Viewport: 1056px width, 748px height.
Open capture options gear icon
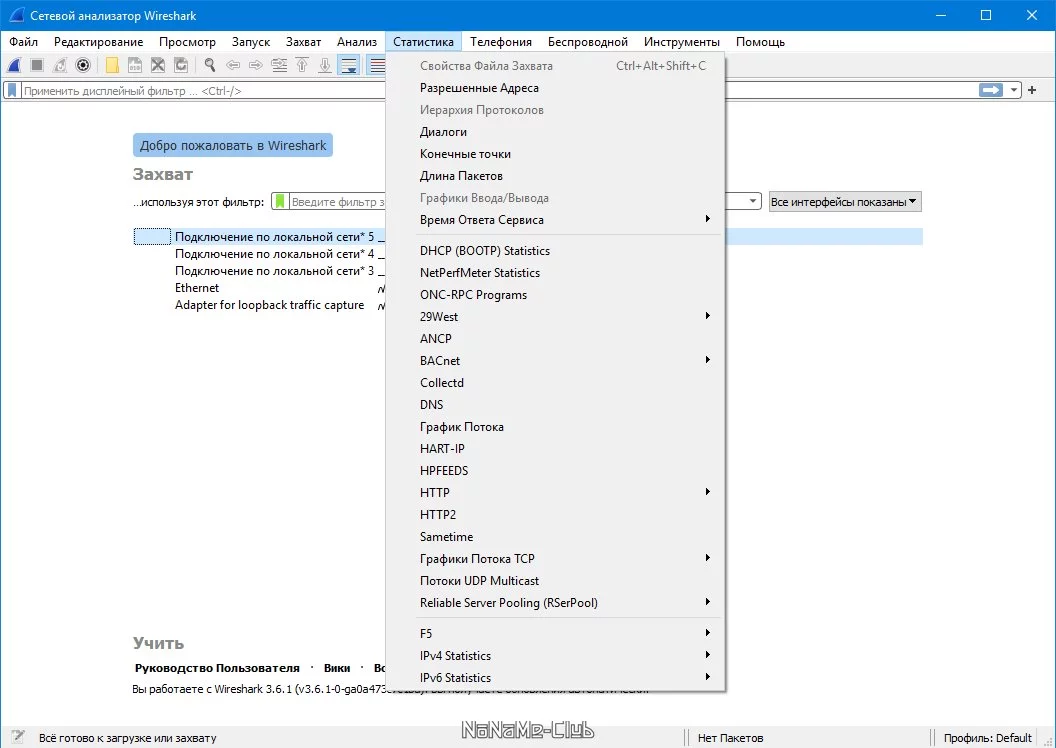pos(83,65)
